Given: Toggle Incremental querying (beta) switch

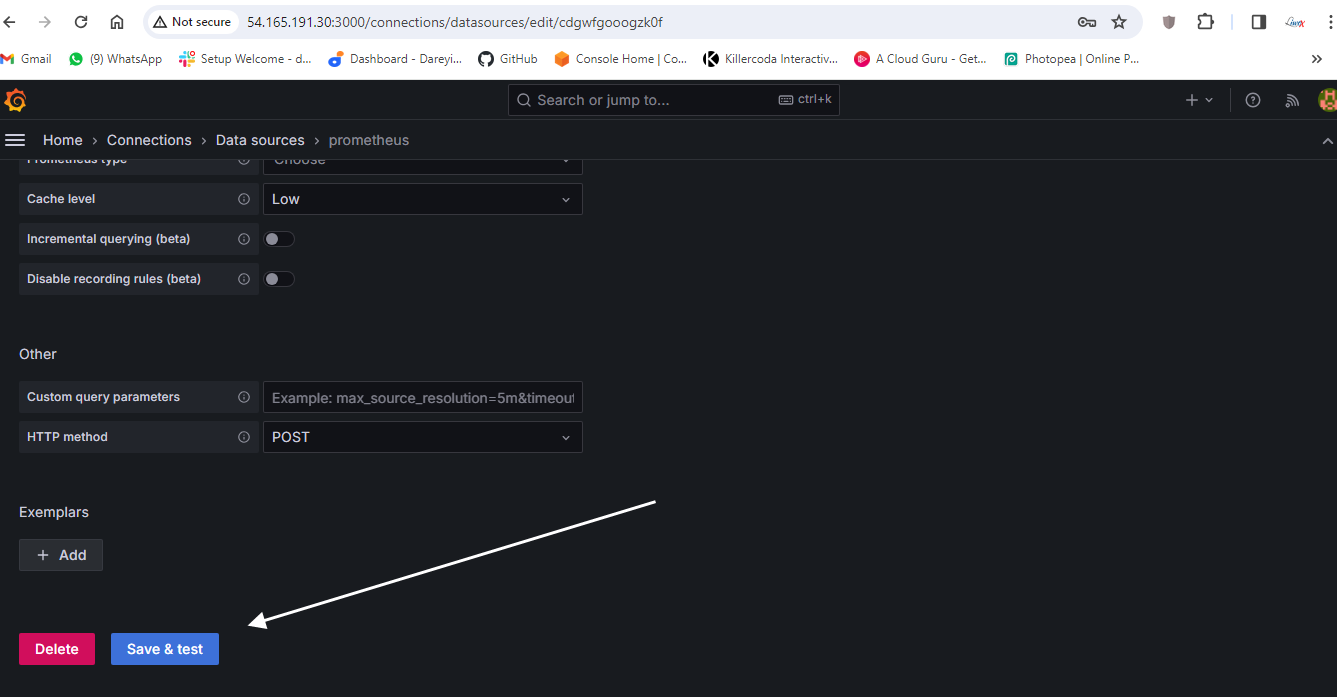Looking at the screenshot, I should pyautogui.click(x=279, y=239).
